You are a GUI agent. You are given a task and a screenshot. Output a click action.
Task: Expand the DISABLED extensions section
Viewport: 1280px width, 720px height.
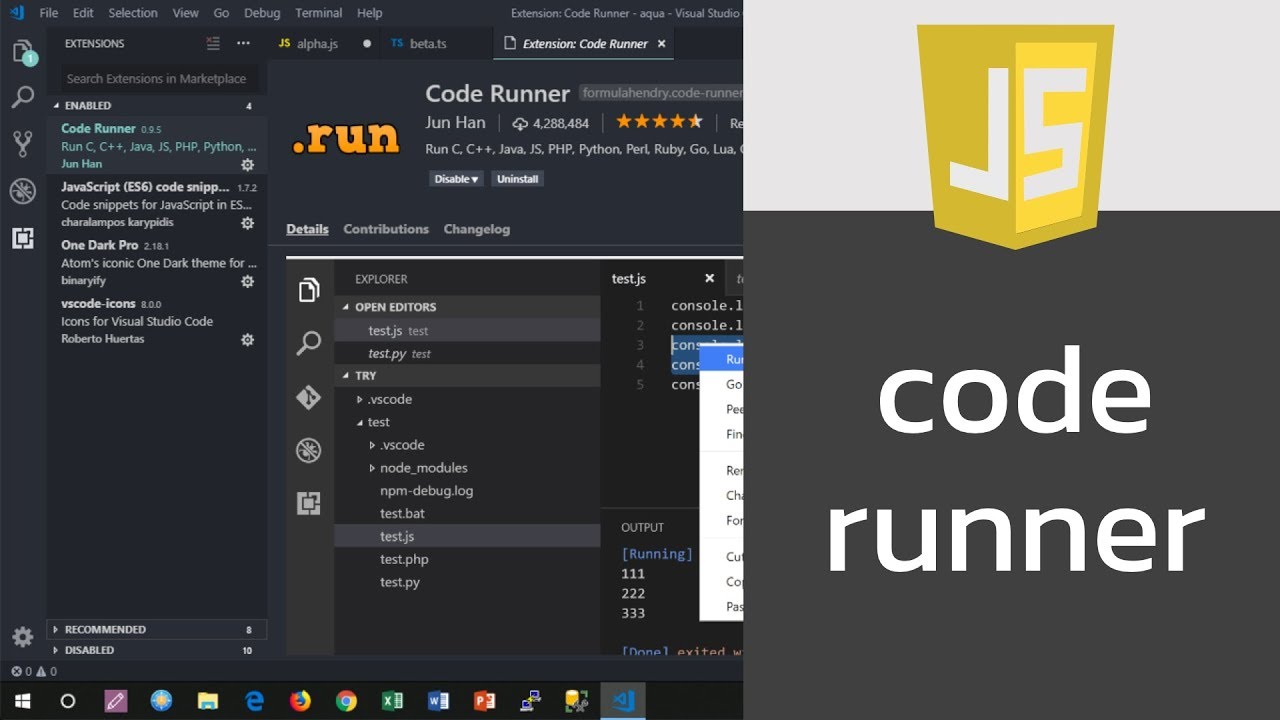point(155,650)
